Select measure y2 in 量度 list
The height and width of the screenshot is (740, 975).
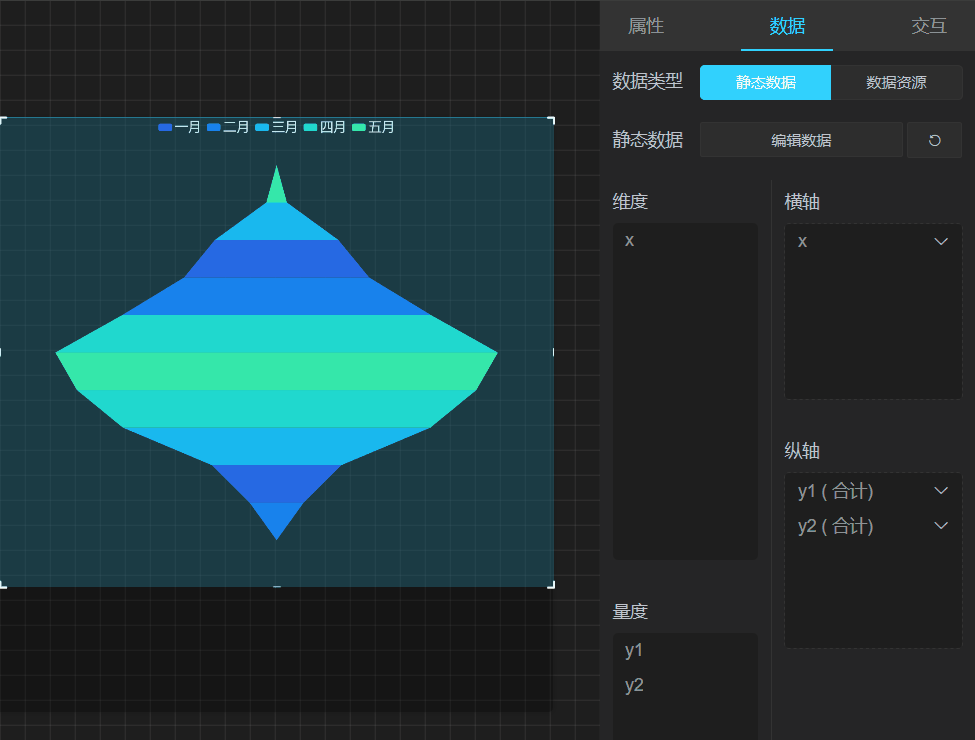click(x=634, y=685)
